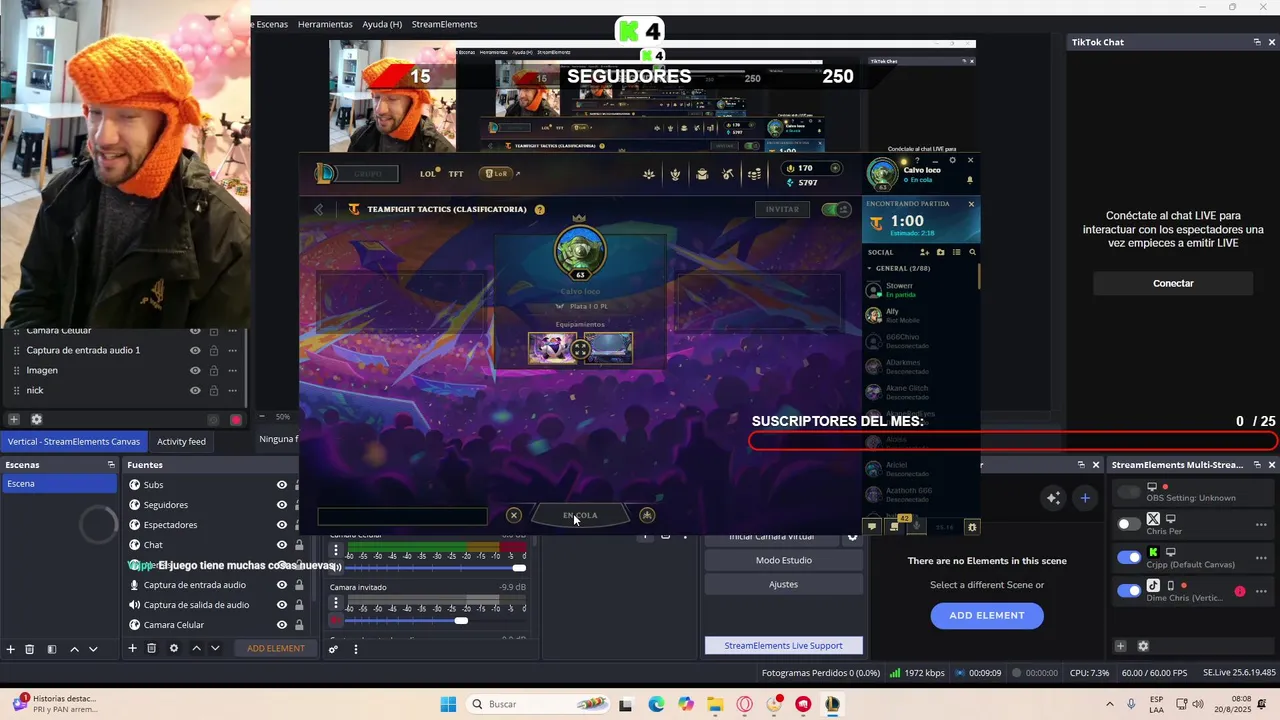
Task: Move scene down in Escenas panel
Action: 93,649
